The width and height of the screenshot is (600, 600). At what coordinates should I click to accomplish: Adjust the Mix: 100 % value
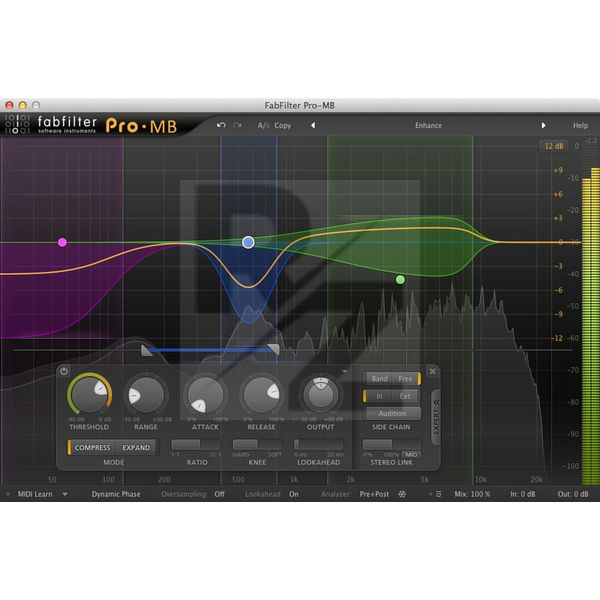coord(472,494)
